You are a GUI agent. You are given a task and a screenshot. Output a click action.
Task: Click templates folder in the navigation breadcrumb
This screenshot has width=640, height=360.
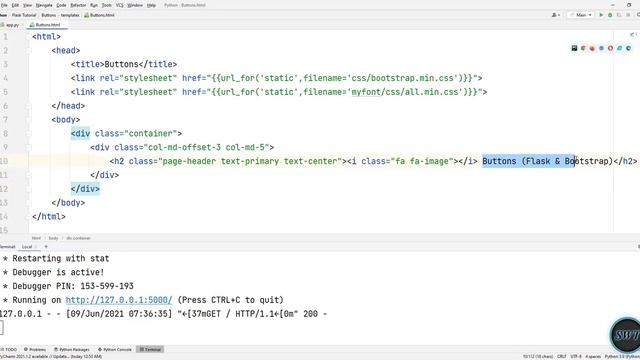tap(70, 15)
